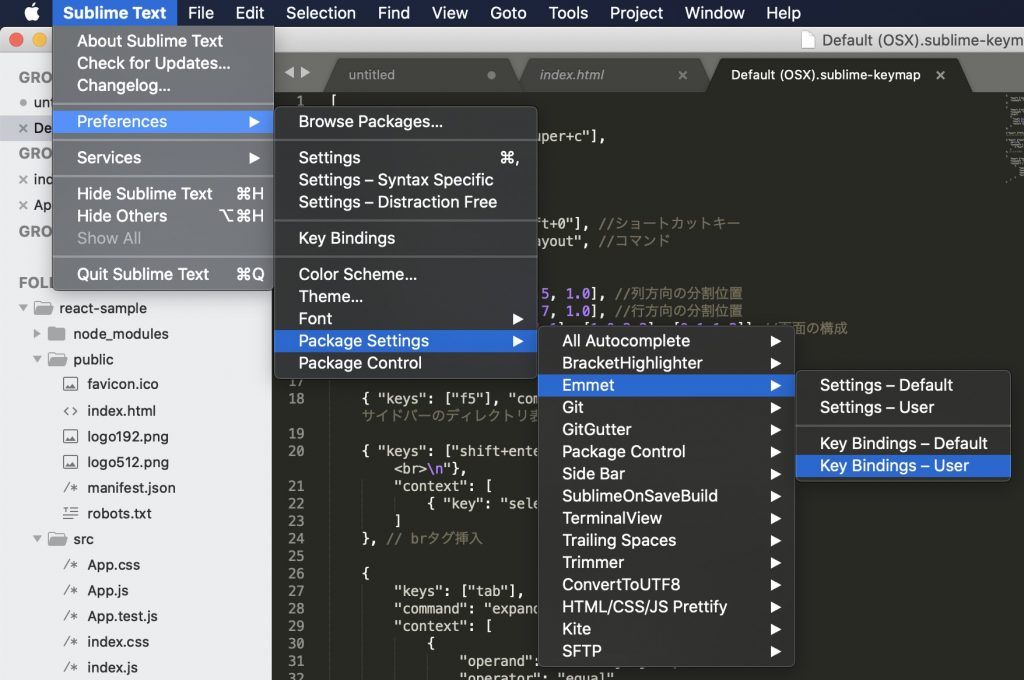Choose Changelog menu item

pyautogui.click(x=163, y=86)
